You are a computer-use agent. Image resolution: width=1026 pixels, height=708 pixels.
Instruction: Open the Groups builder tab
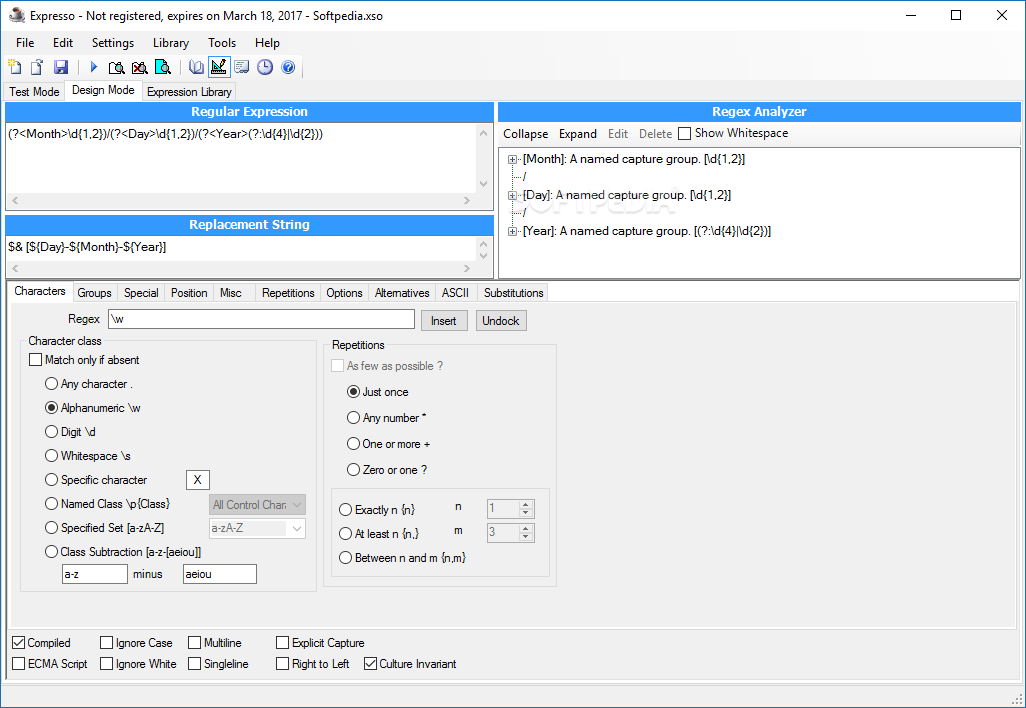coord(94,292)
